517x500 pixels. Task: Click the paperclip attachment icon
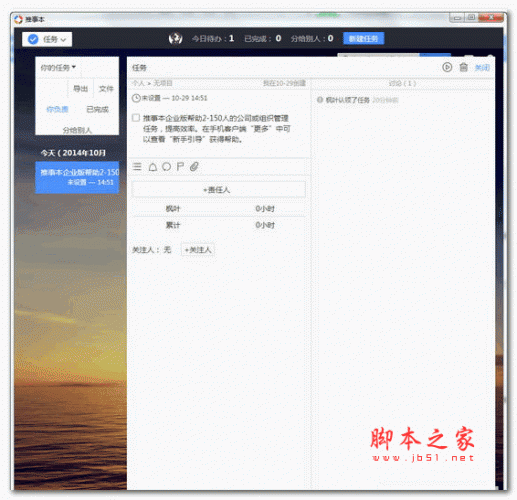[x=194, y=167]
